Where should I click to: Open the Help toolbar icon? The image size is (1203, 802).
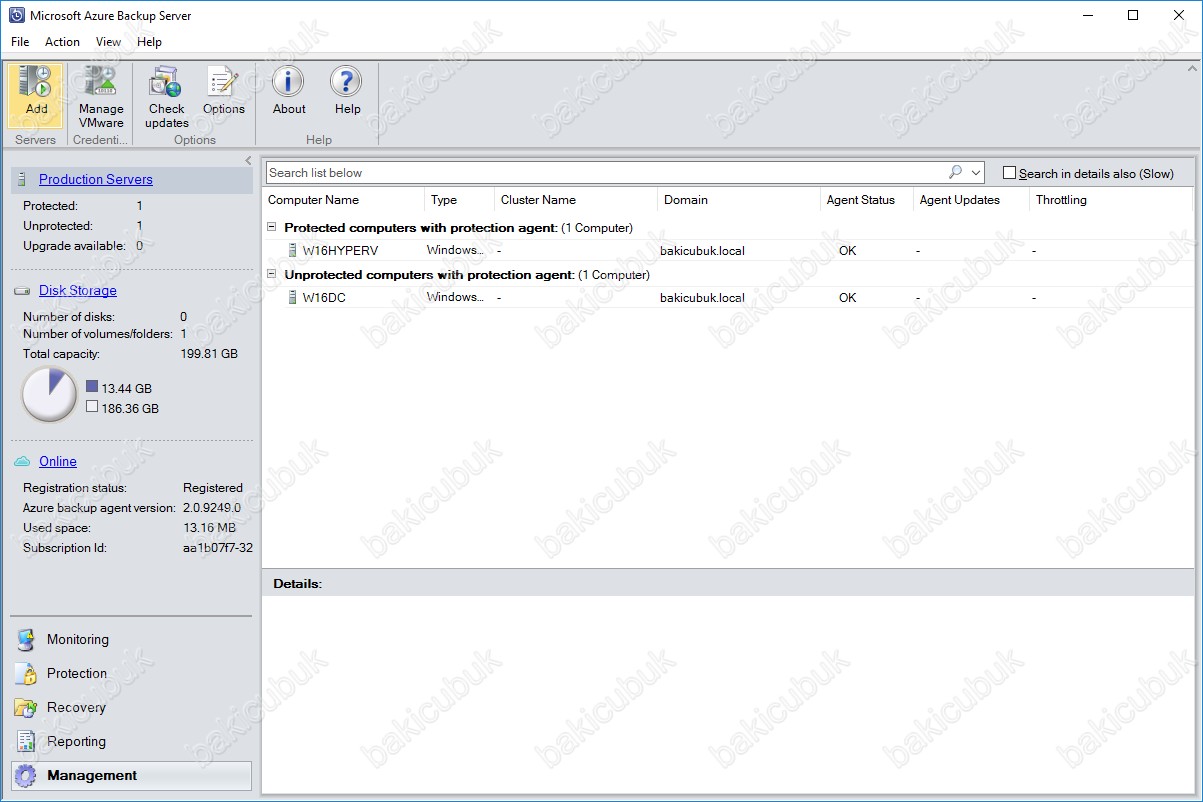click(x=347, y=82)
